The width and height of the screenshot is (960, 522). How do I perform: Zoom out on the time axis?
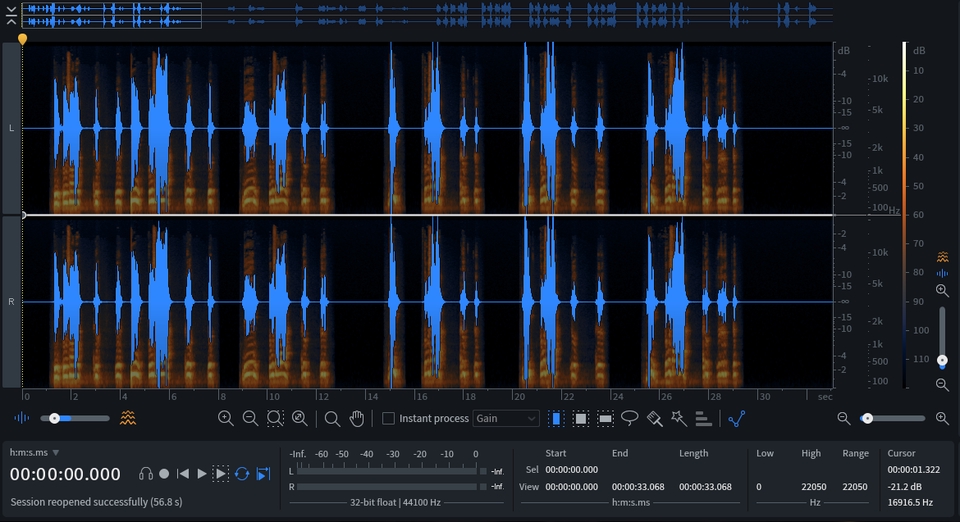[250, 419]
